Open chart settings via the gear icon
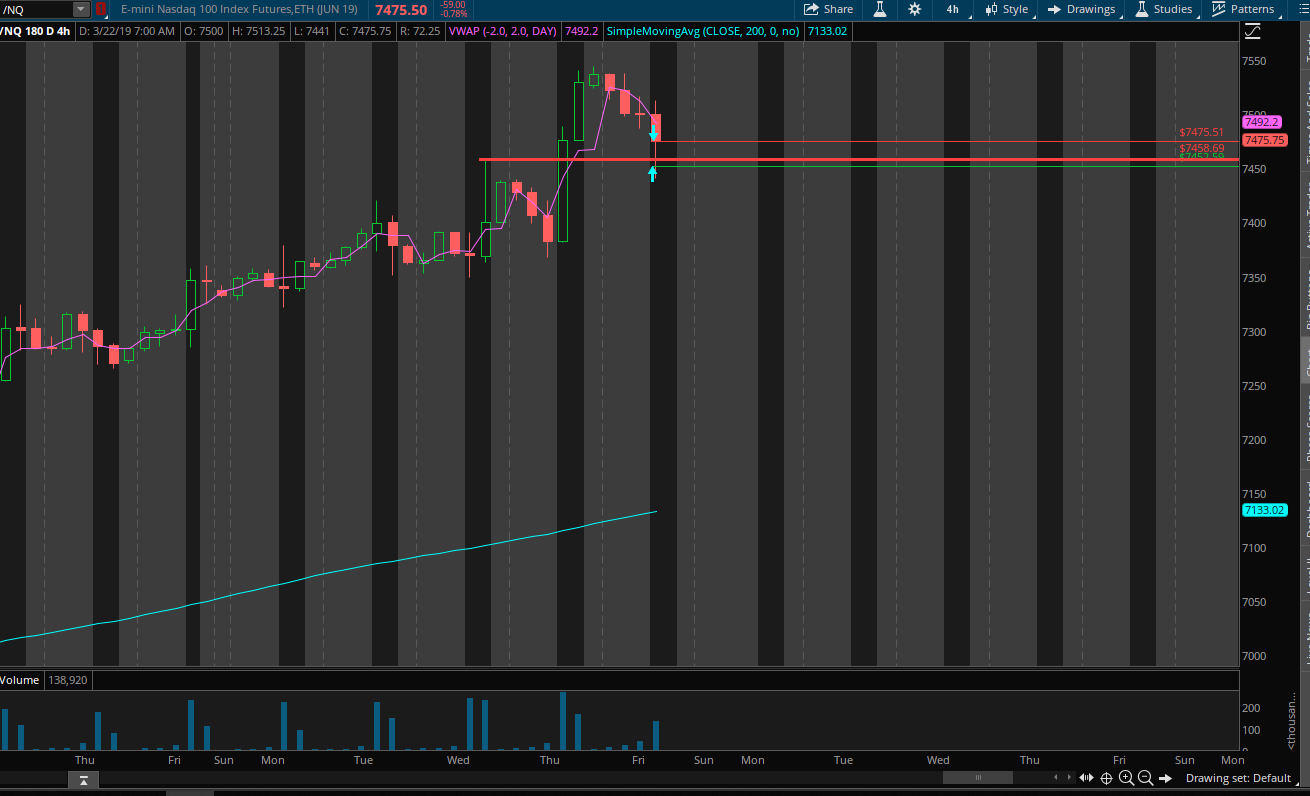Image resolution: width=1310 pixels, height=796 pixels. (x=914, y=9)
